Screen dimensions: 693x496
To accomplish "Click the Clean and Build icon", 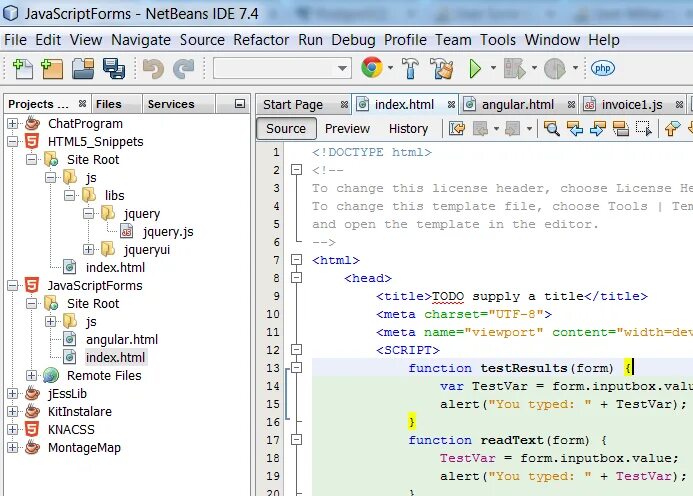I will 442,69.
